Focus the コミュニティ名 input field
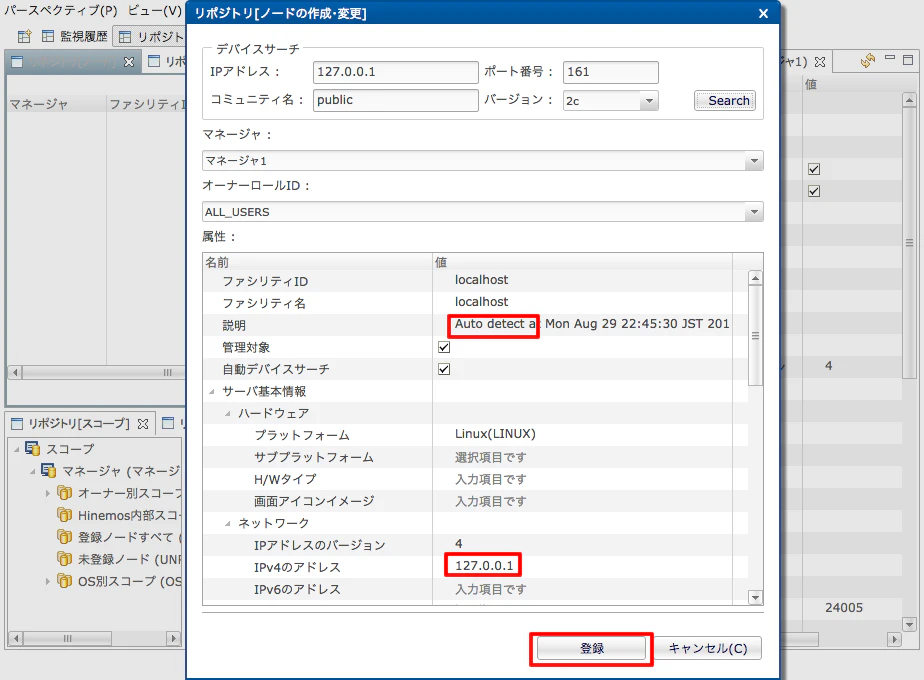 point(395,100)
